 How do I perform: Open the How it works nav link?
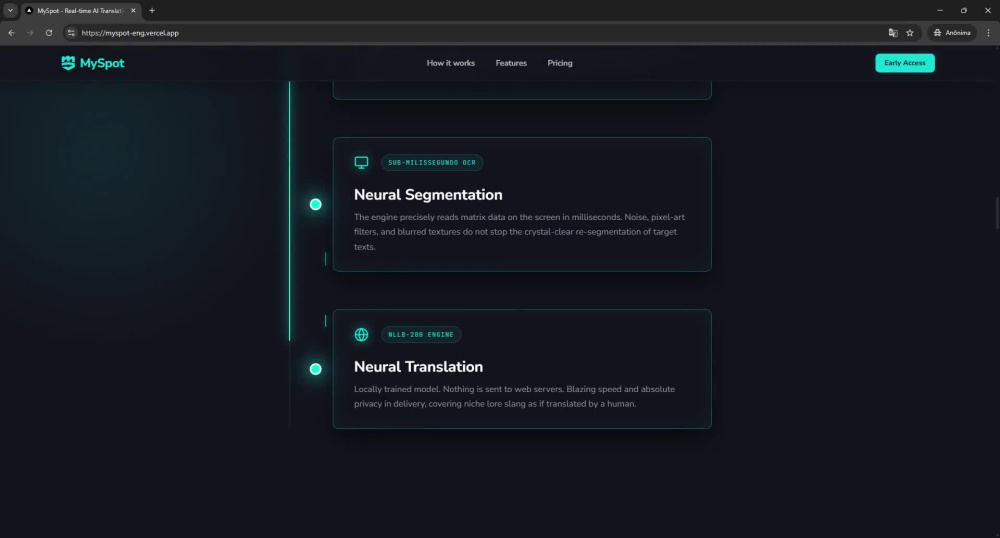click(451, 63)
